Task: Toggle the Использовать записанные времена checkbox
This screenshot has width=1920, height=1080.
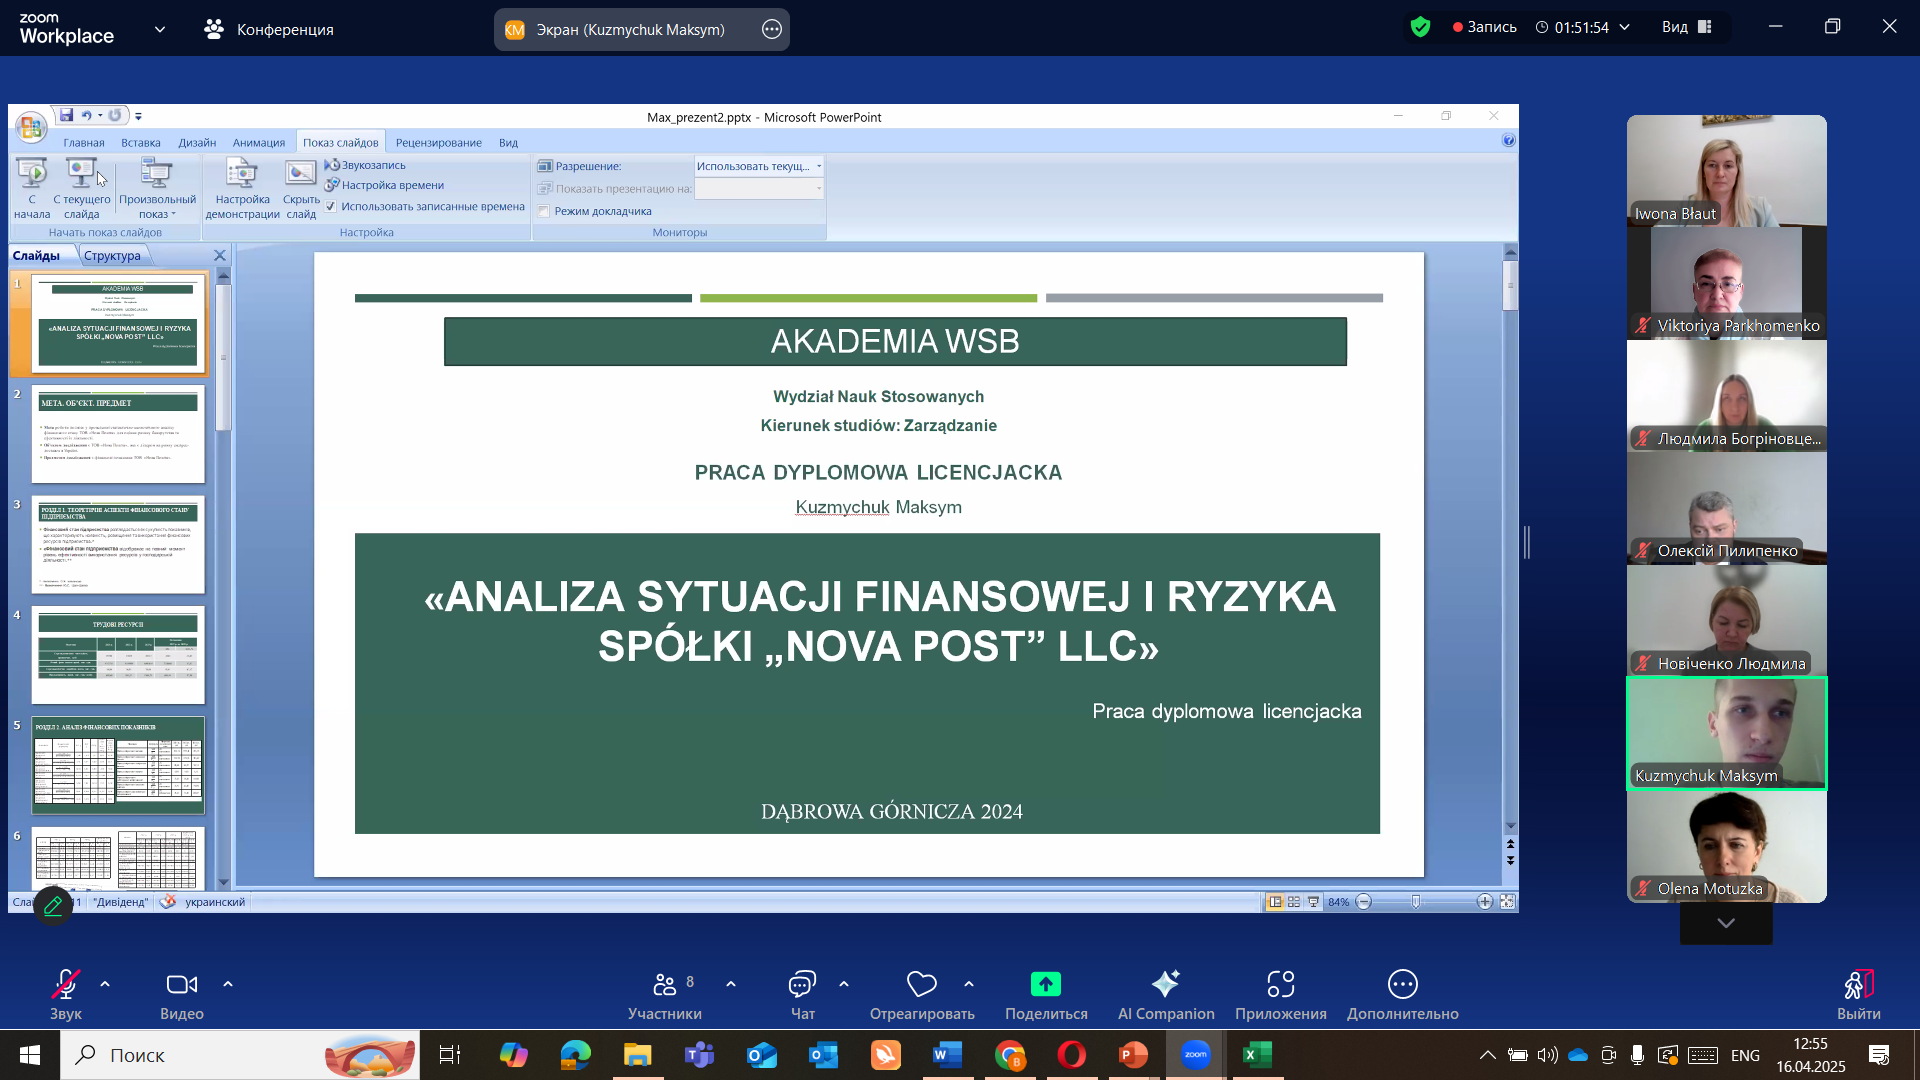Action: tap(331, 207)
